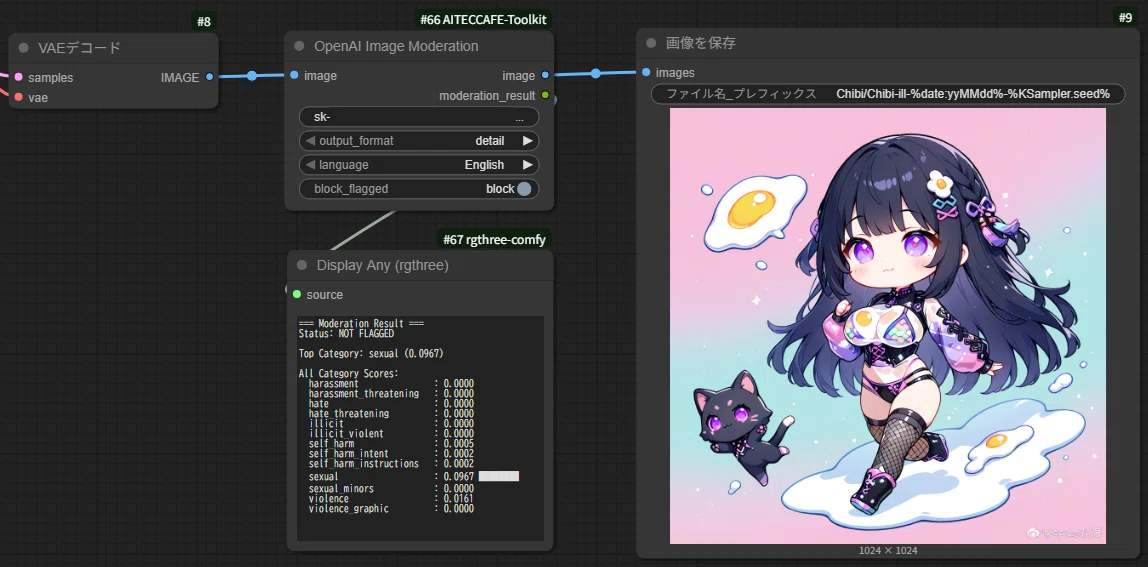Click the moderation_result green output socket
Viewport: 1148px width, 567px height.
[x=545, y=95]
